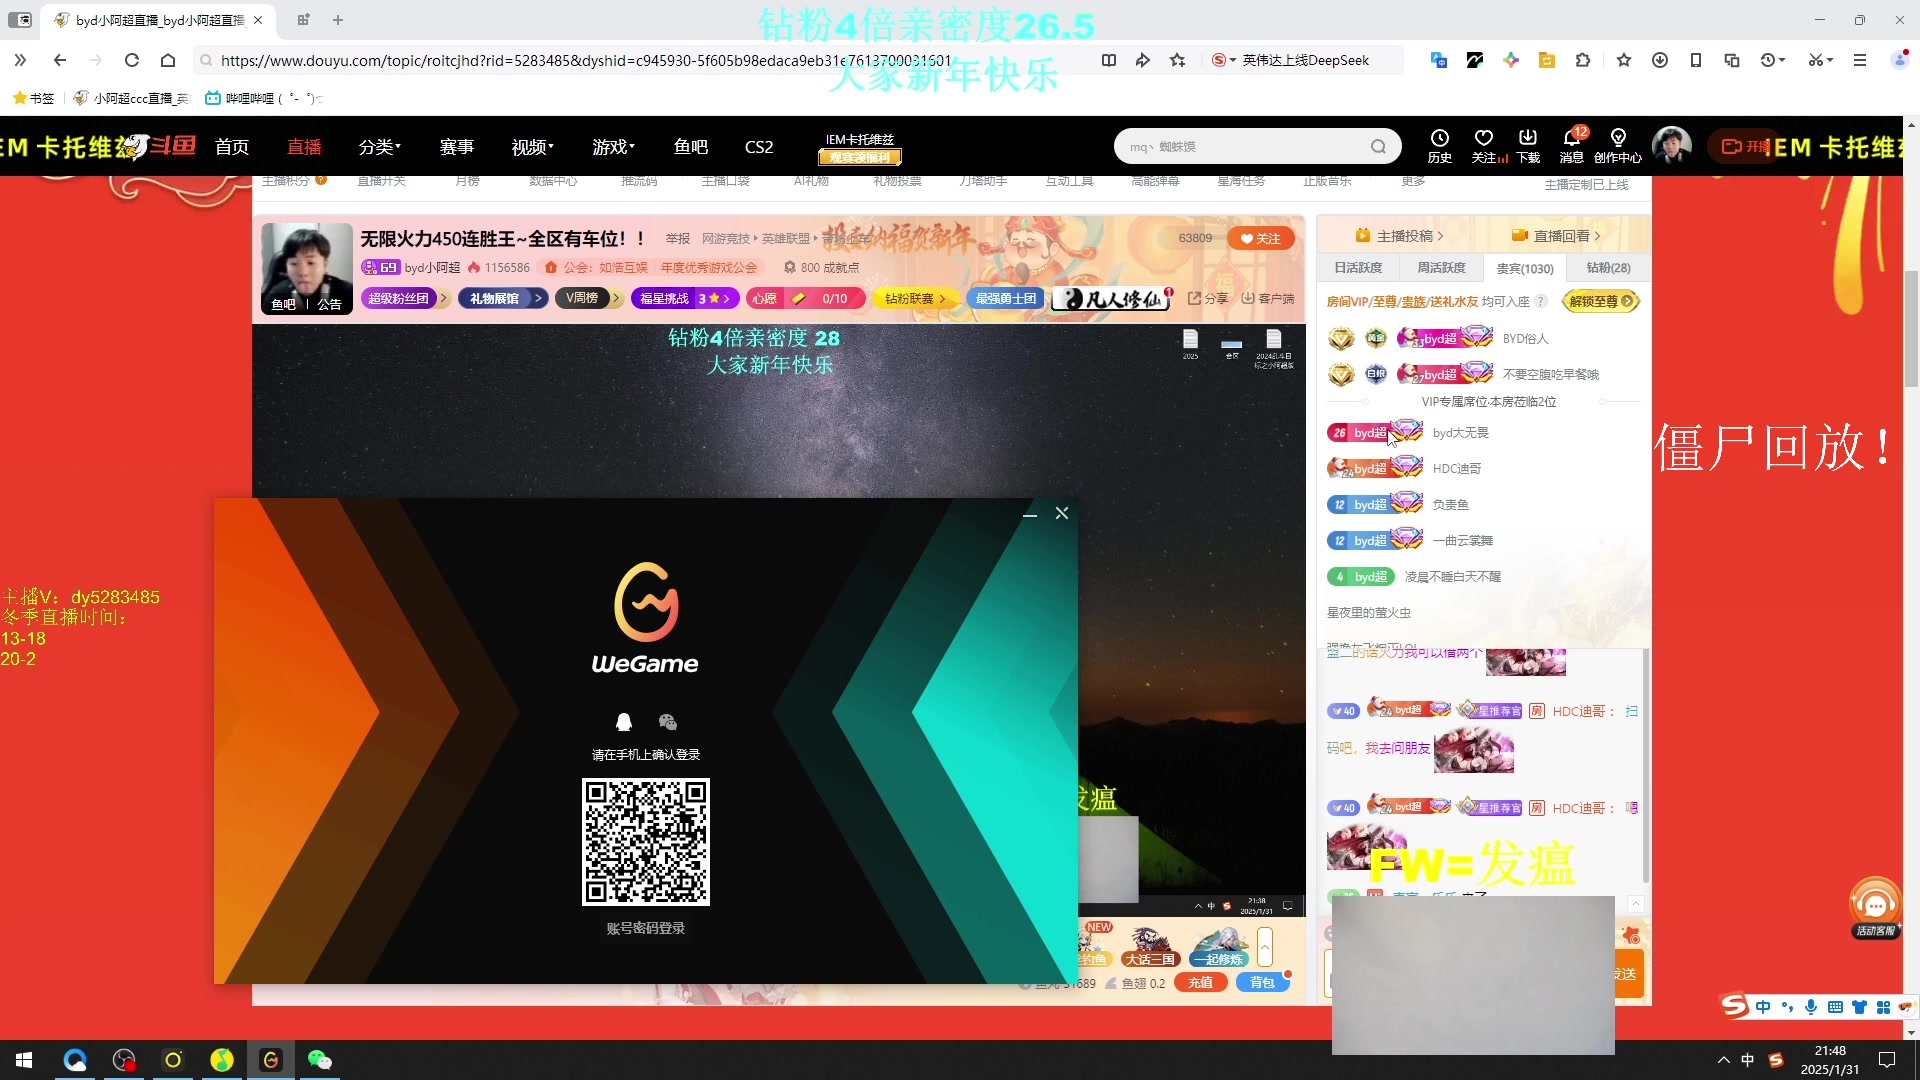Viewport: 1920px width, 1080px height.
Task: Switch to 日活跃度 tab
Action: [x=1358, y=268]
